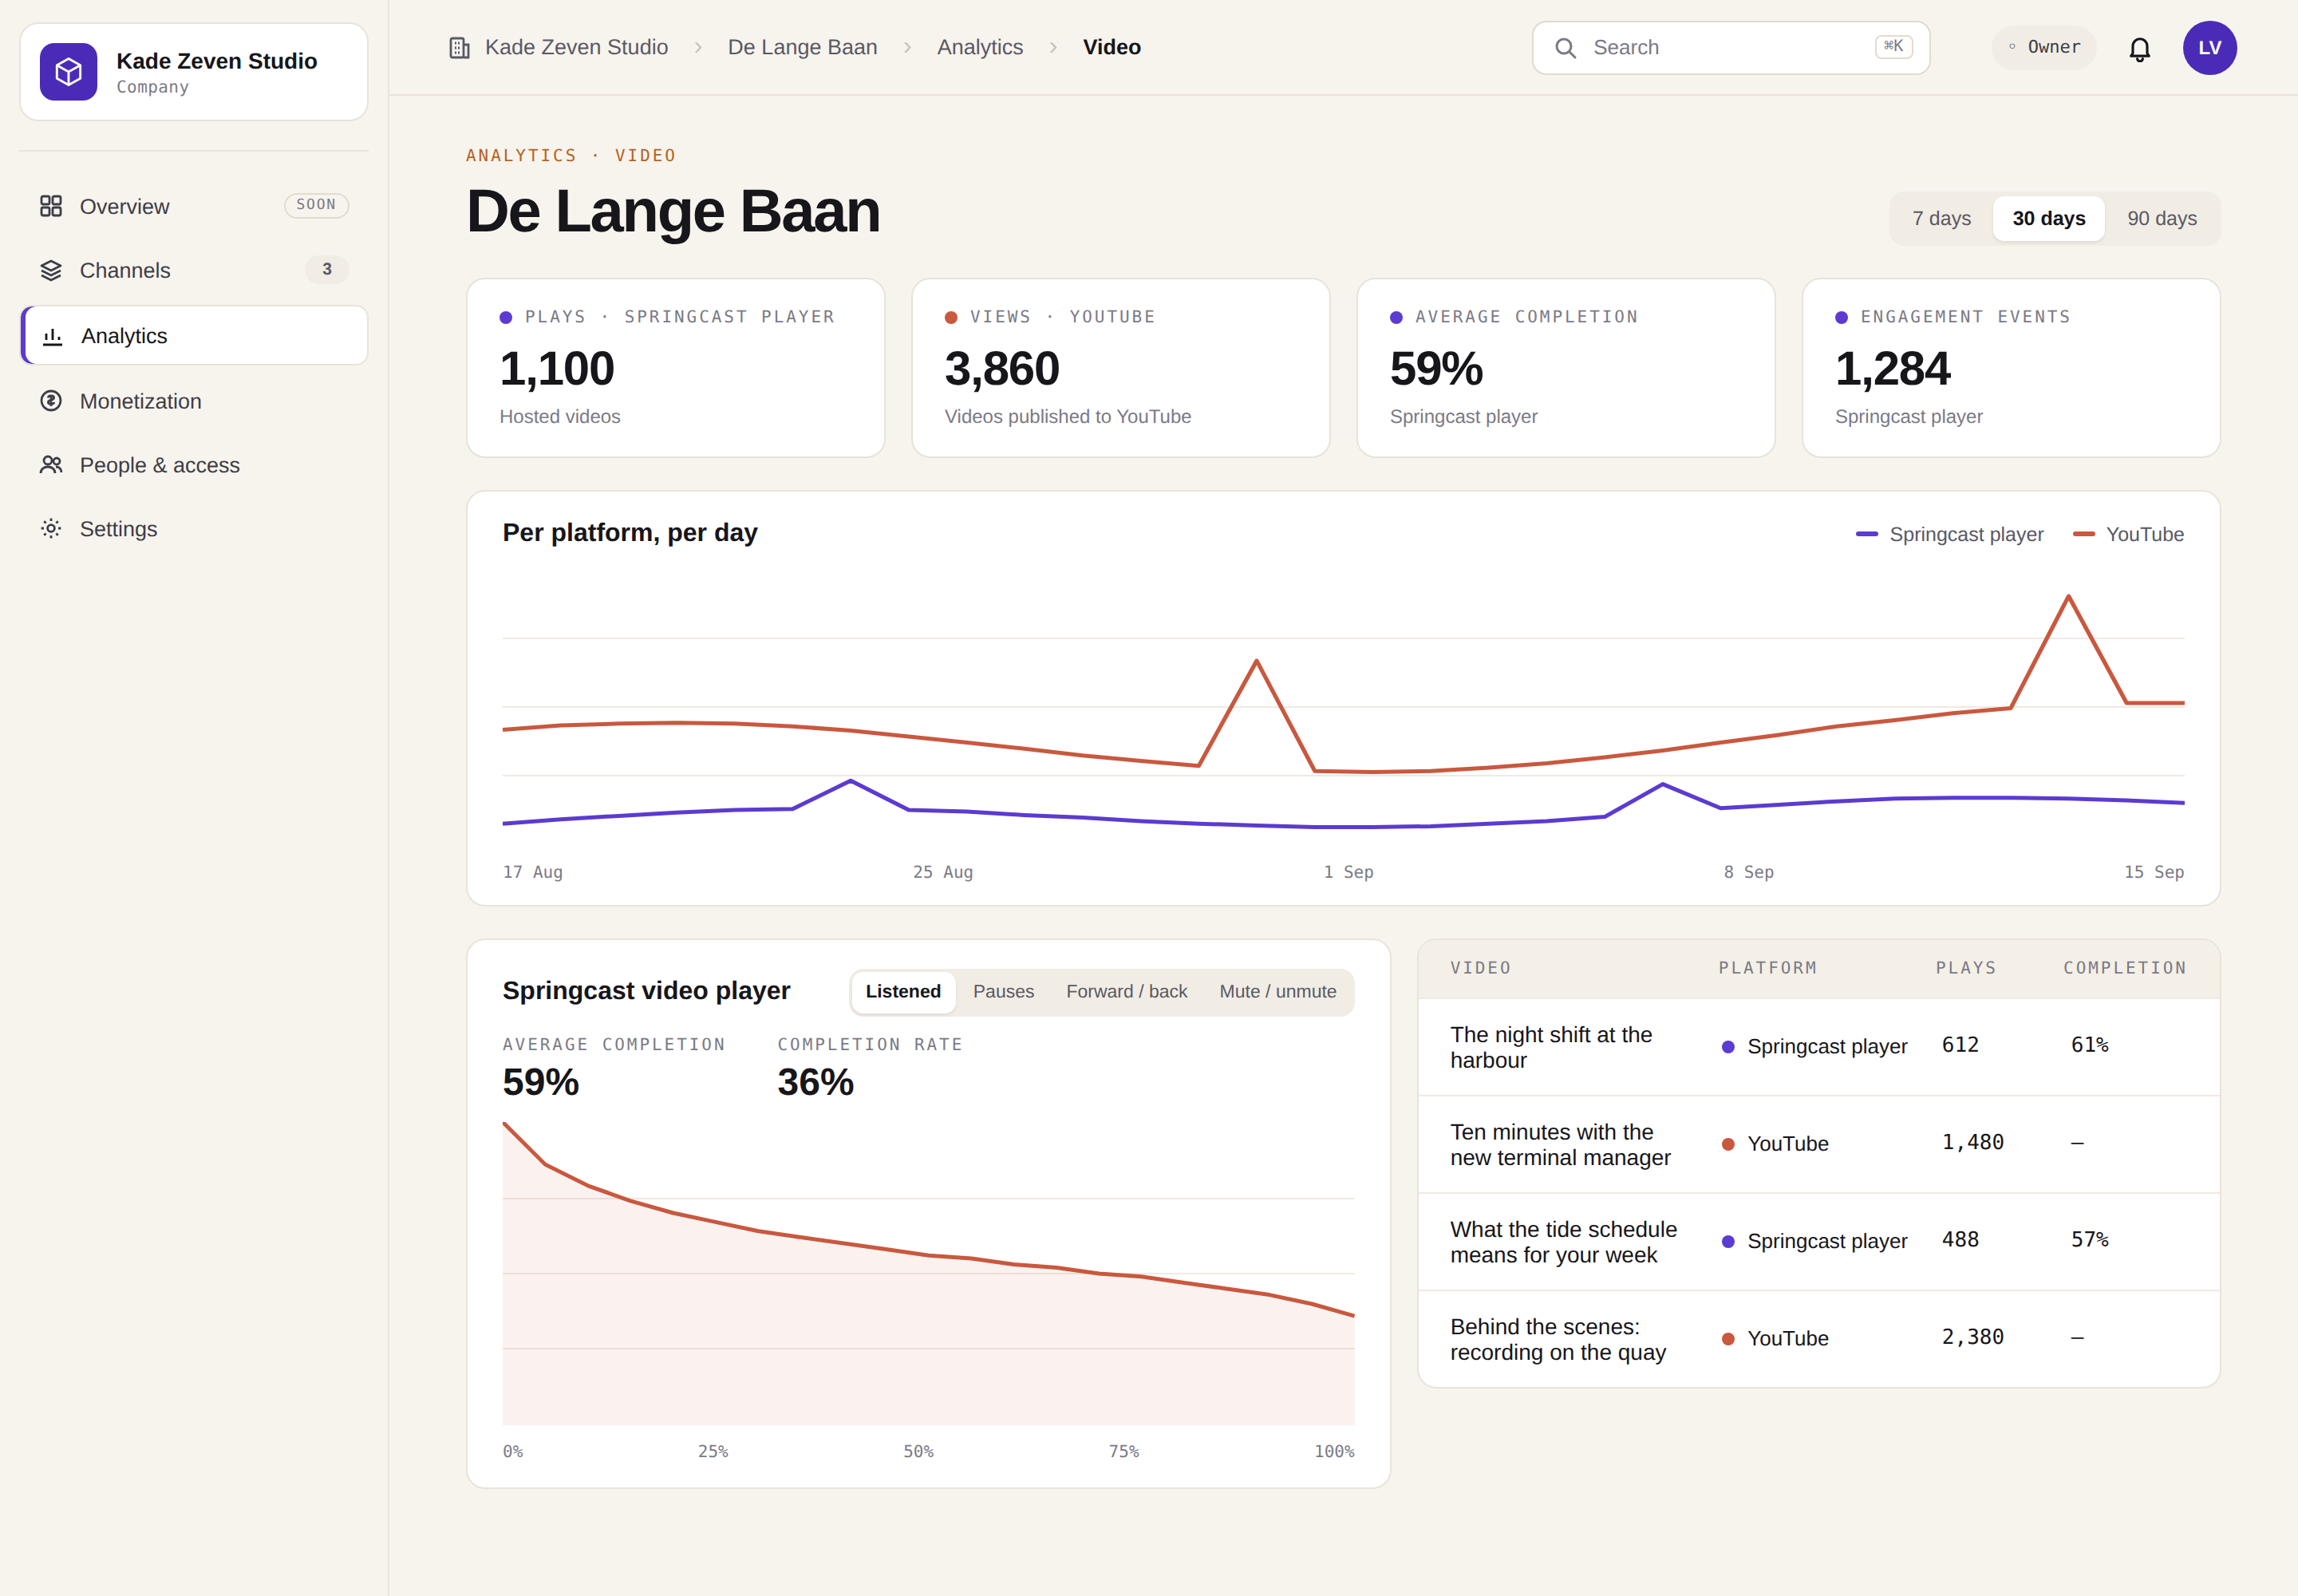Open Channels in the sidebar

[194, 270]
